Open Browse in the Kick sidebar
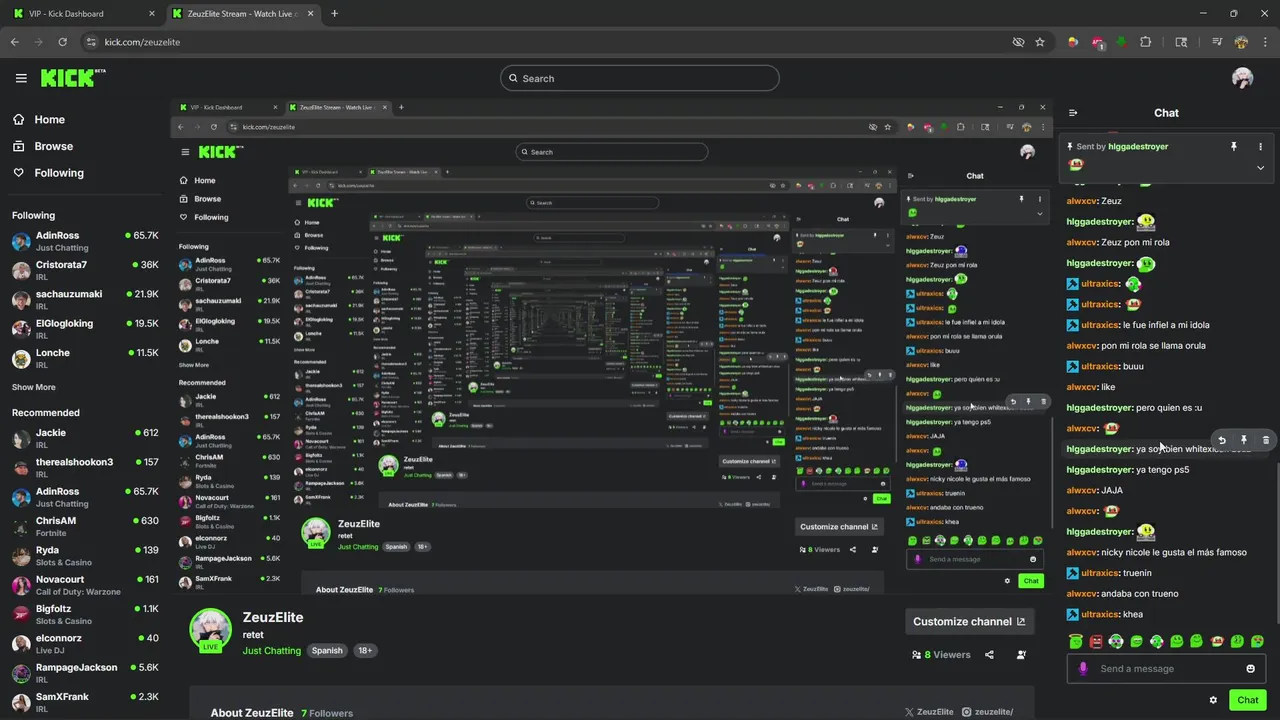 click(x=42, y=146)
